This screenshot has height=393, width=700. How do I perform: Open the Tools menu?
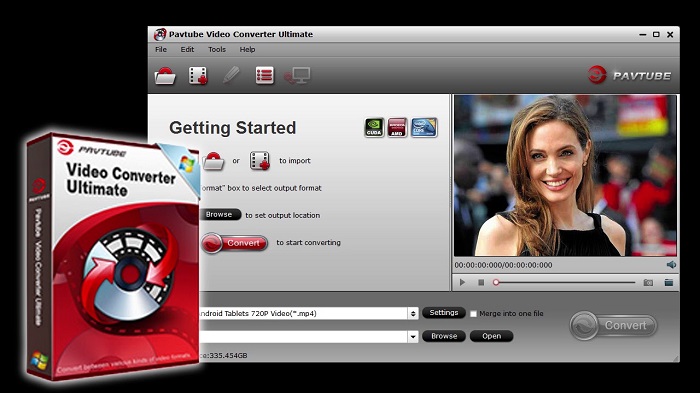click(x=217, y=50)
